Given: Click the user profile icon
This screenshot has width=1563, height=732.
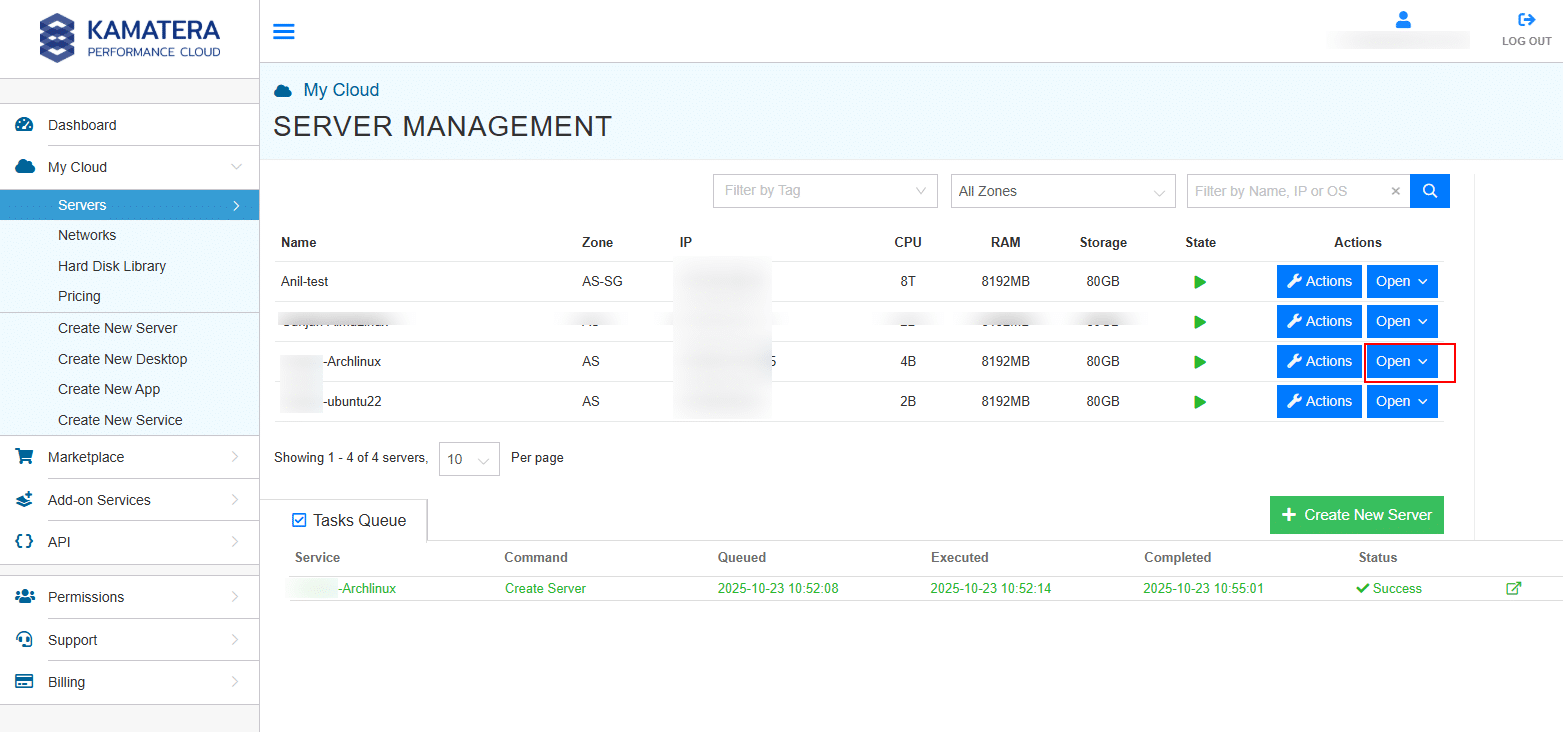Looking at the screenshot, I should 1403,20.
